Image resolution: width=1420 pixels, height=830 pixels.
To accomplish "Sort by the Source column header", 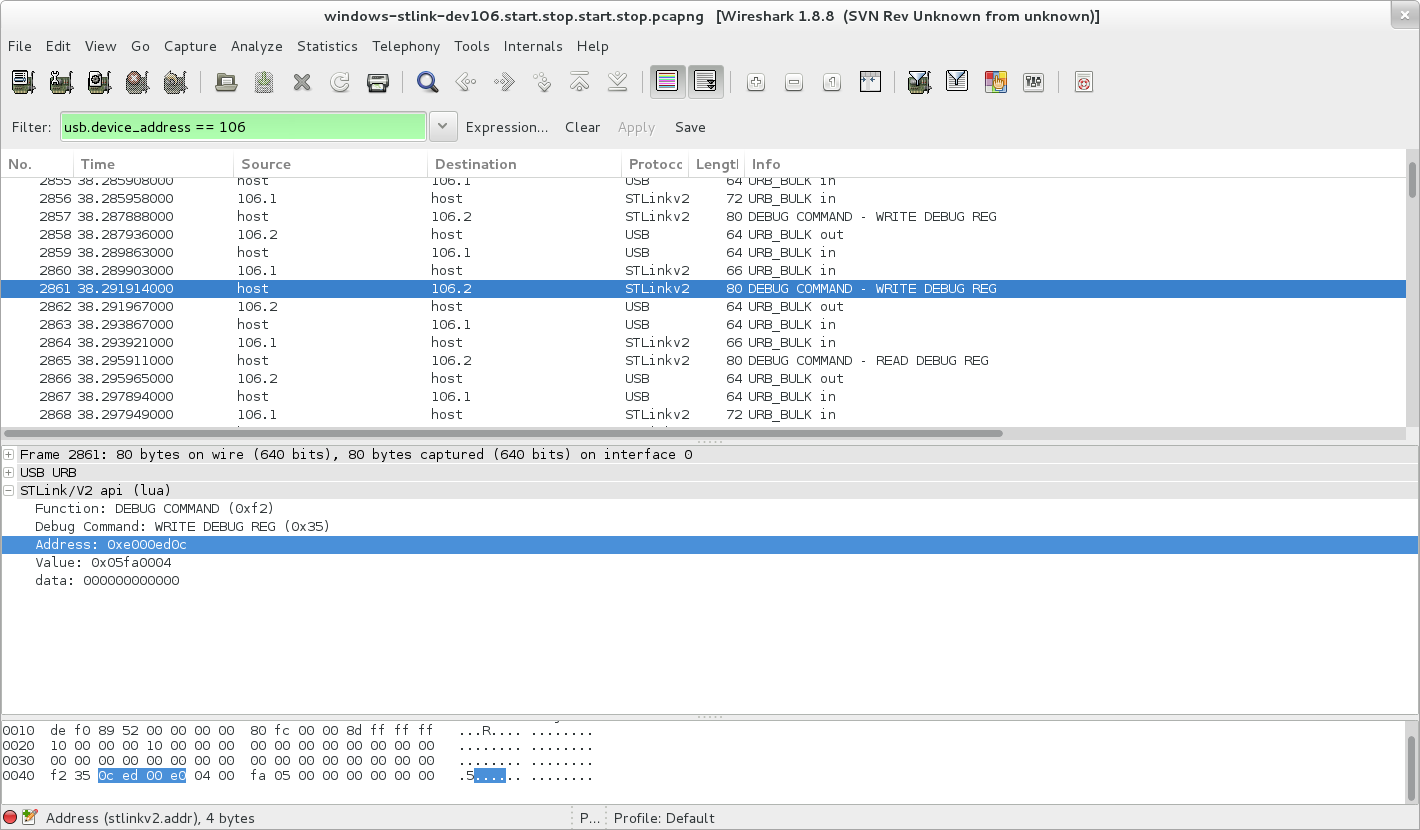I will 330,164.
